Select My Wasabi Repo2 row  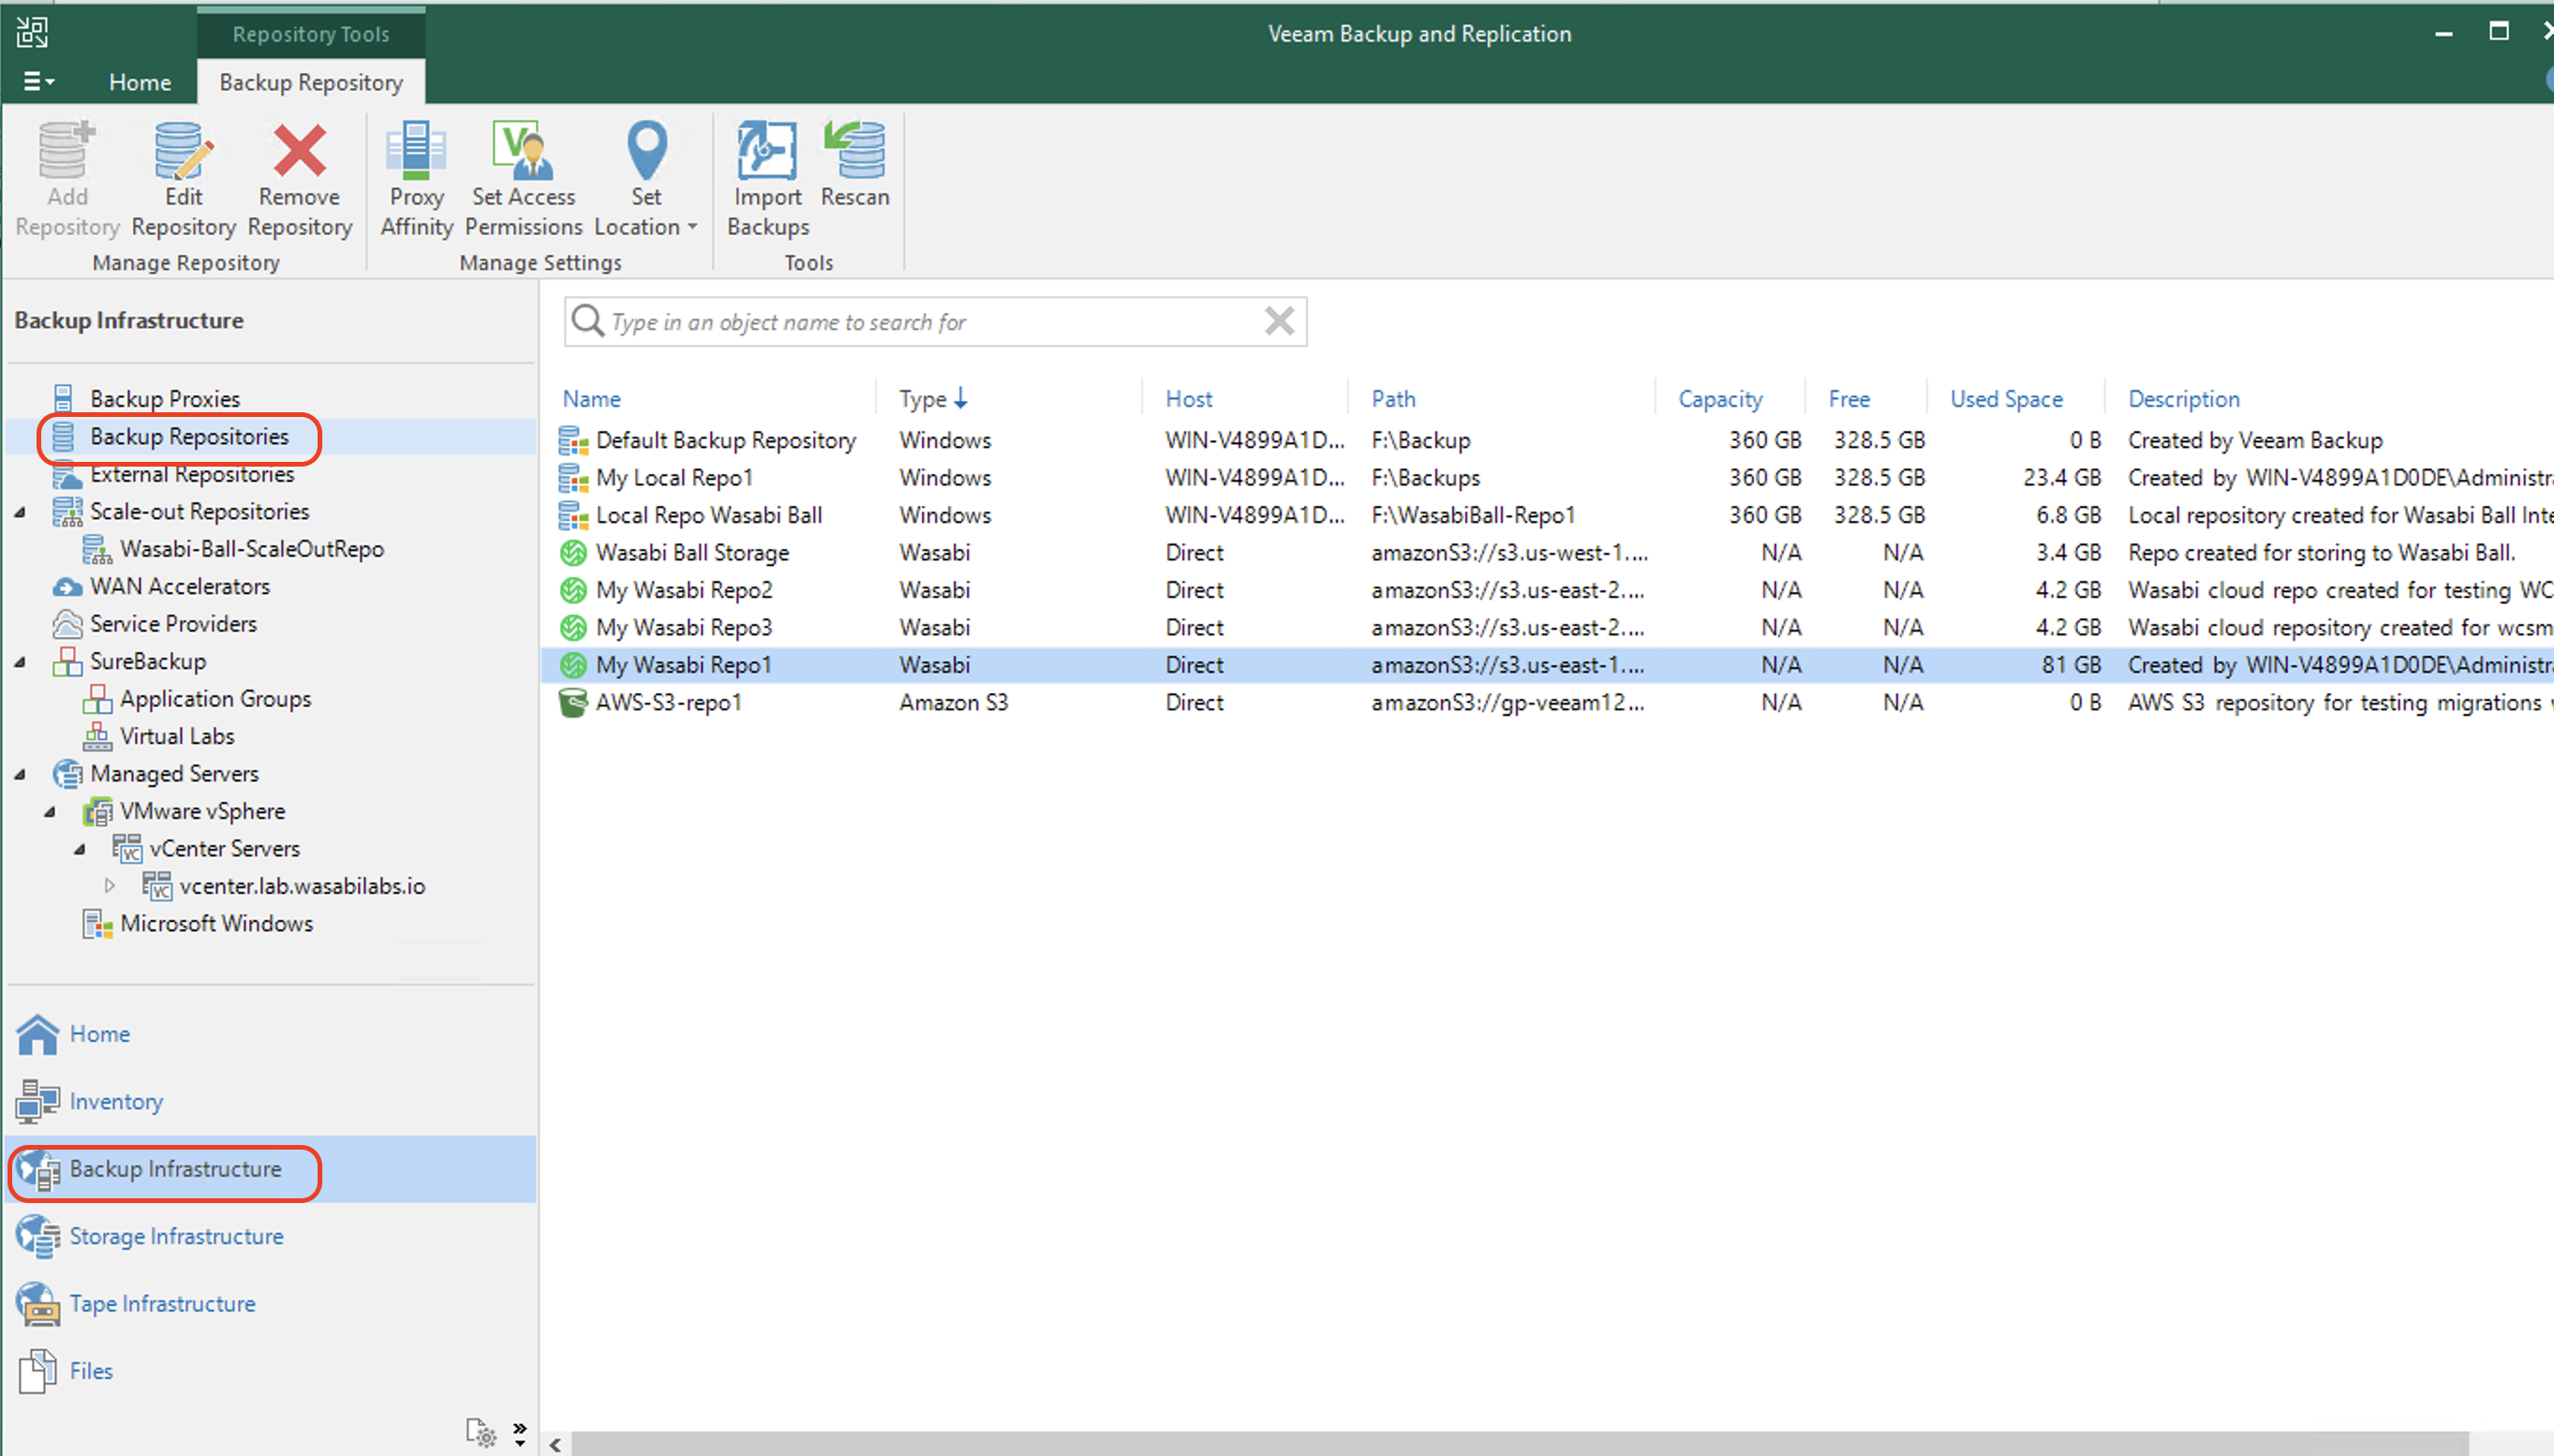point(1547,590)
